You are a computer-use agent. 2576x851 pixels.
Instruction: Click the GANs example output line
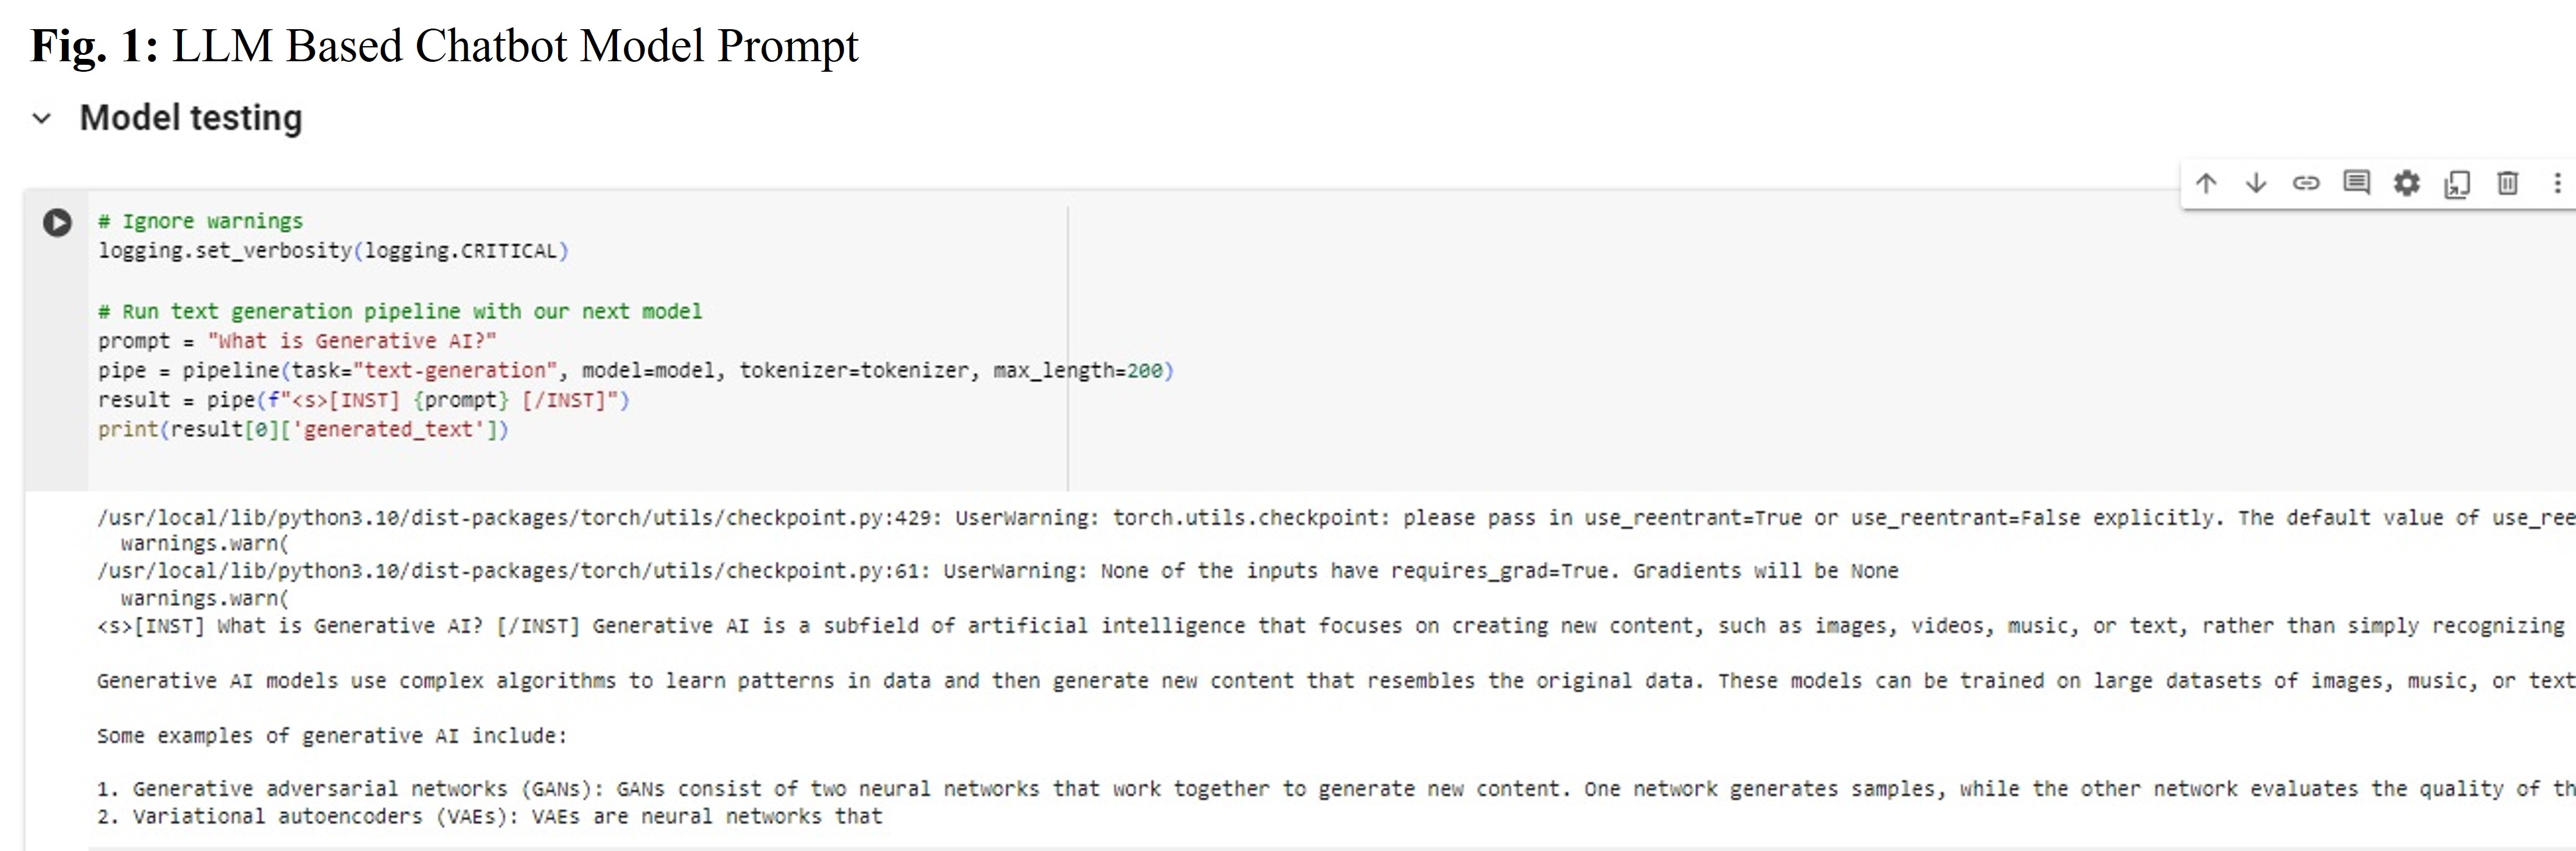(1336, 789)
